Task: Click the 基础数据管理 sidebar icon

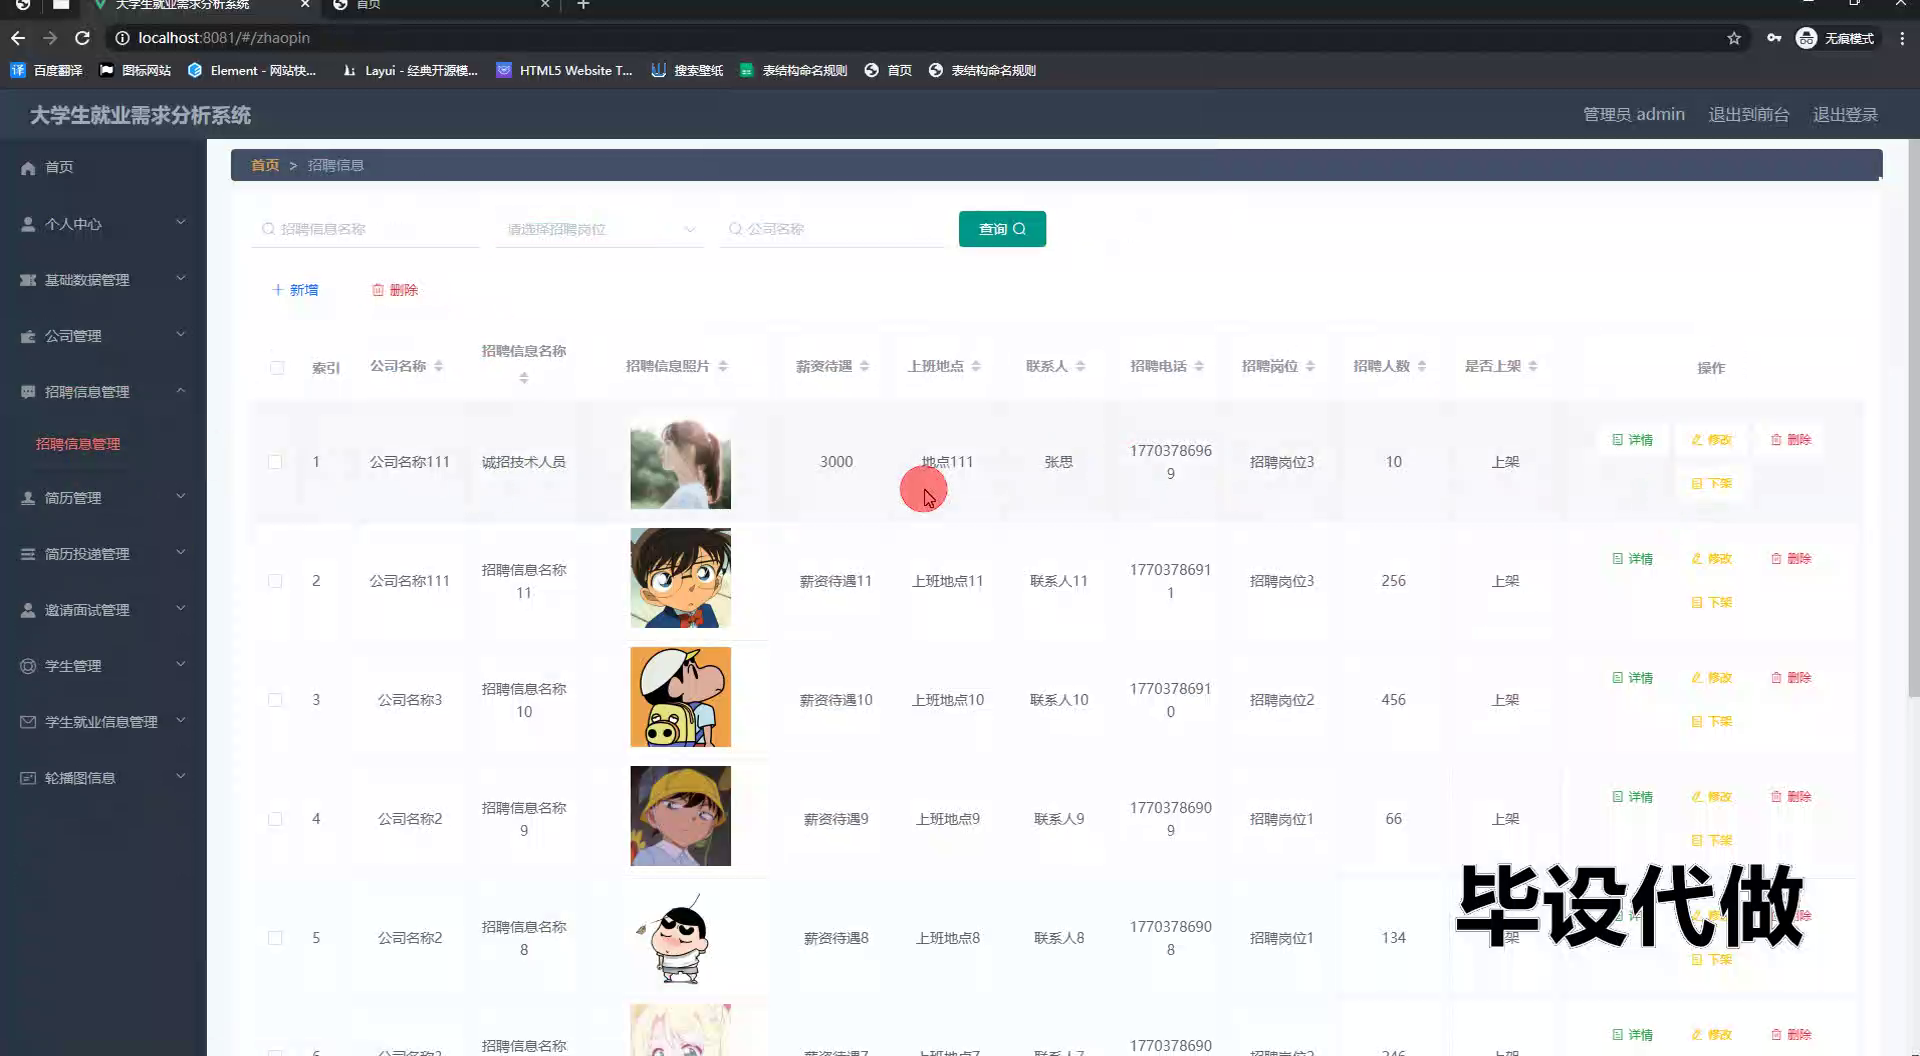Action: 28,280
